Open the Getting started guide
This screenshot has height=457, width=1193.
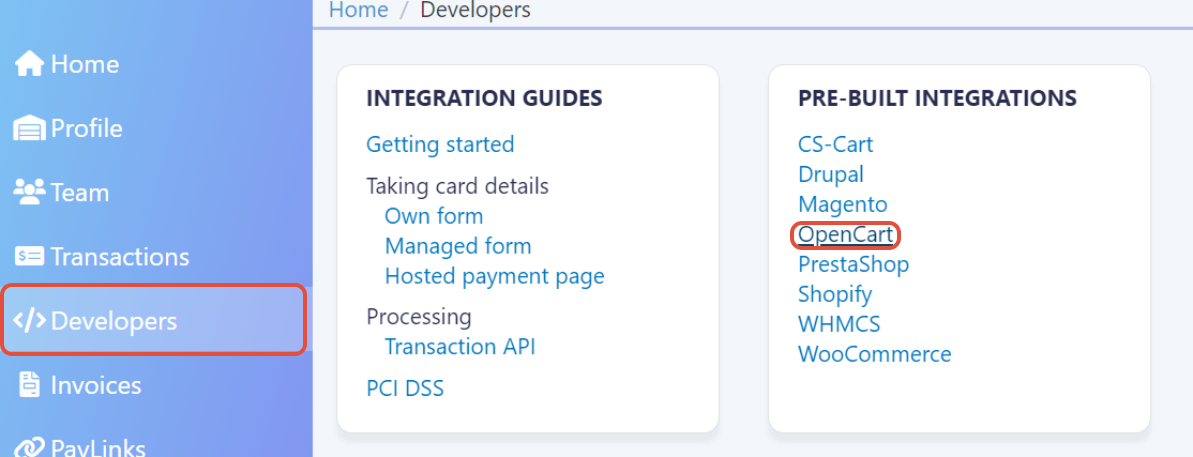[440, 144]
